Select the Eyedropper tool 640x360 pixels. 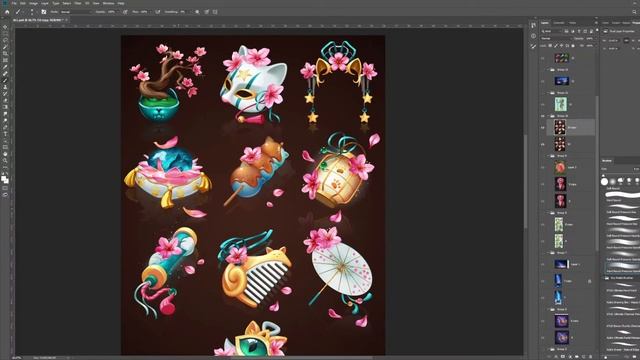pos(5,67)
